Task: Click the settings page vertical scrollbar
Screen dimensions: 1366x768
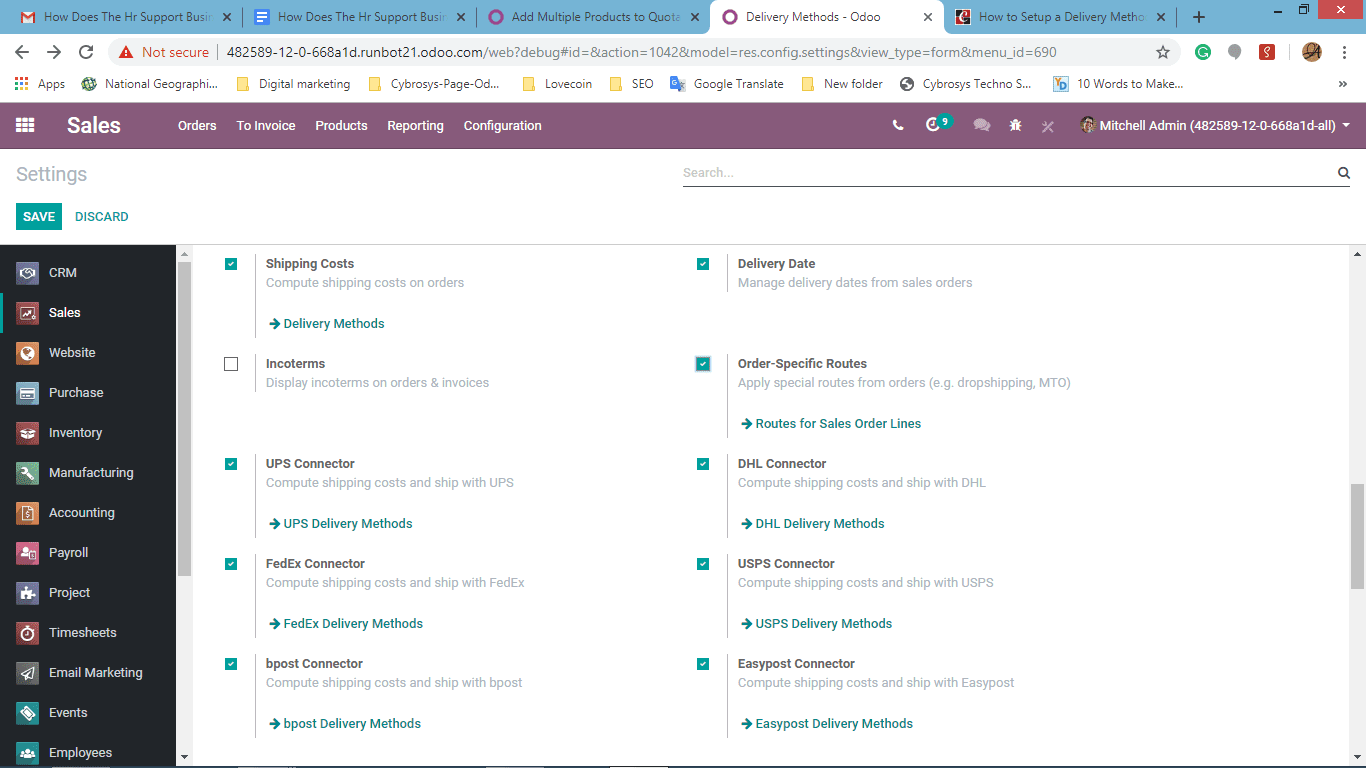Action: click(x=1357, y=505)
